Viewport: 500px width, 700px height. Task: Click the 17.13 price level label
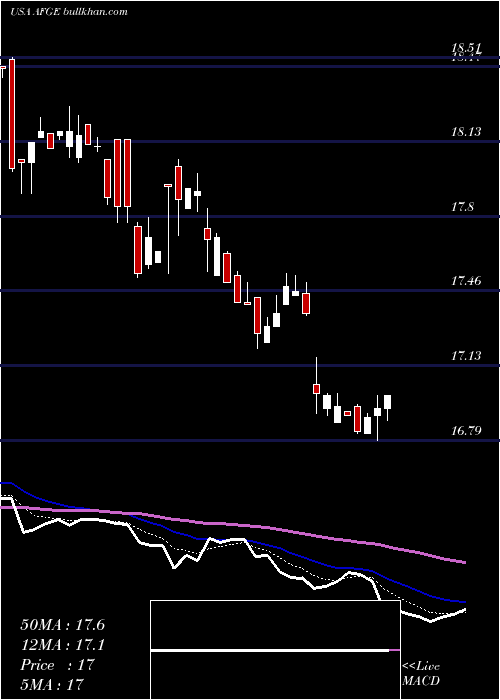tap(466, 356)
